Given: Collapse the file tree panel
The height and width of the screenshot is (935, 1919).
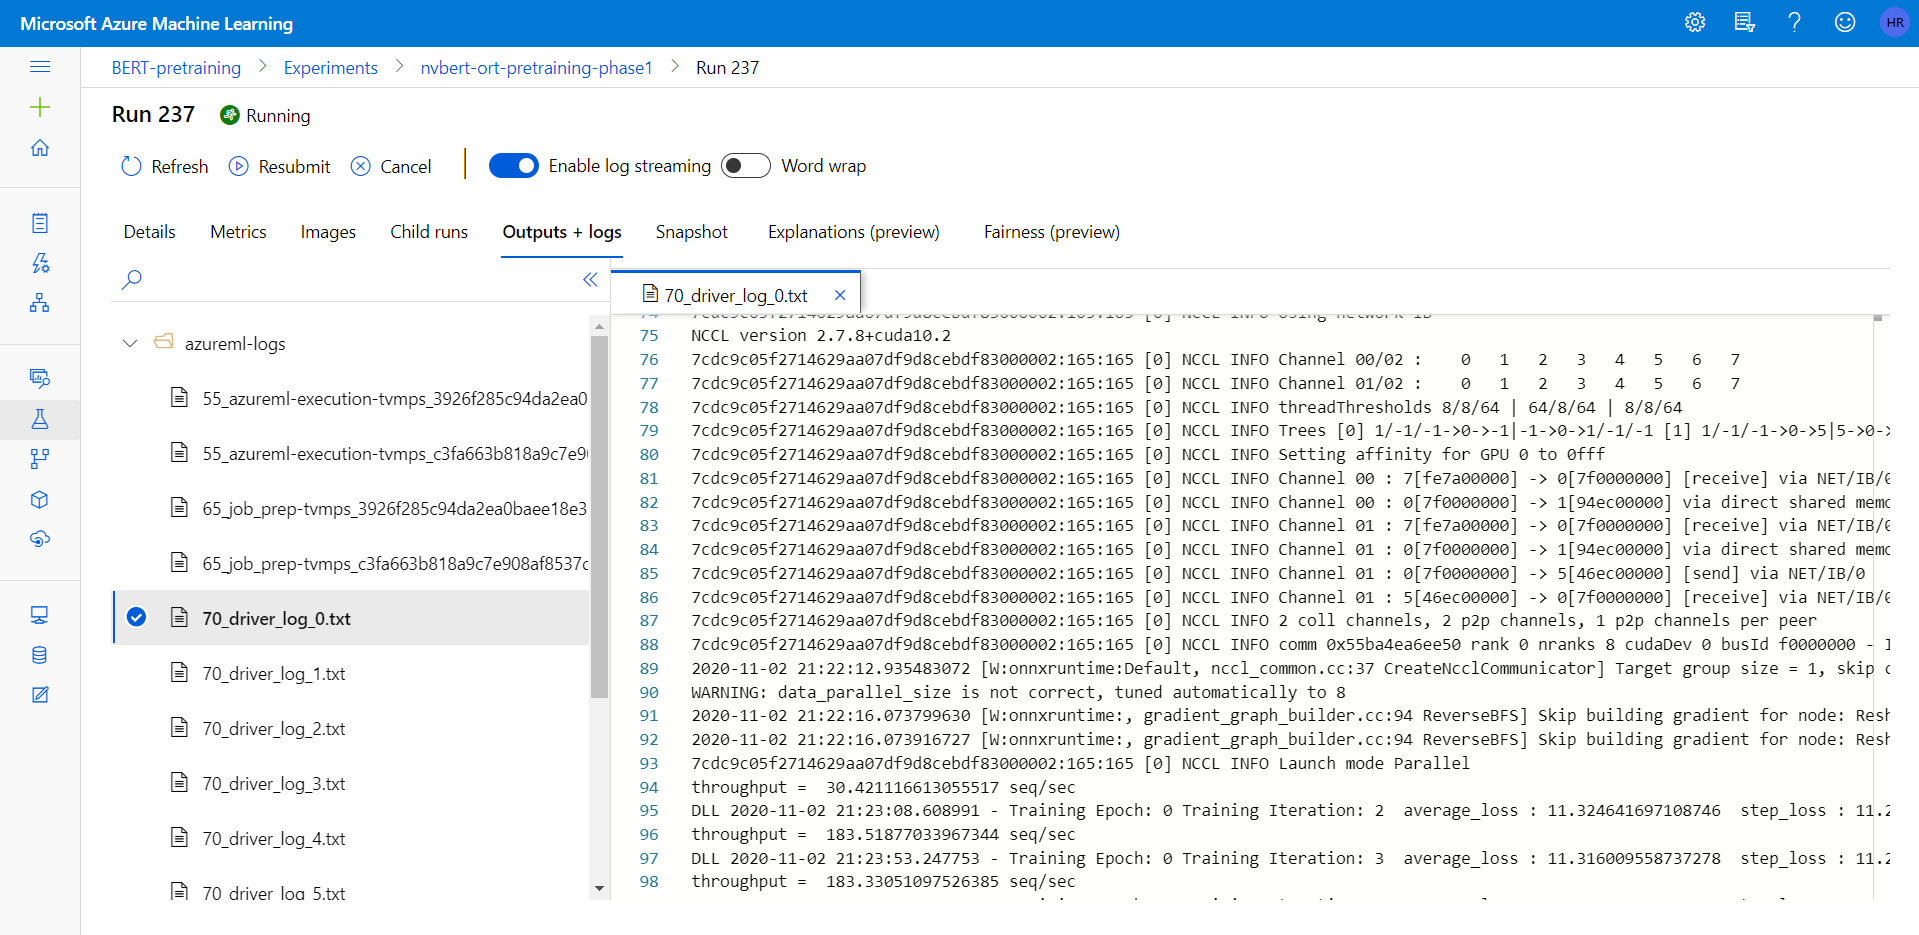Looking at the screenshot, I should pos(590,279).
